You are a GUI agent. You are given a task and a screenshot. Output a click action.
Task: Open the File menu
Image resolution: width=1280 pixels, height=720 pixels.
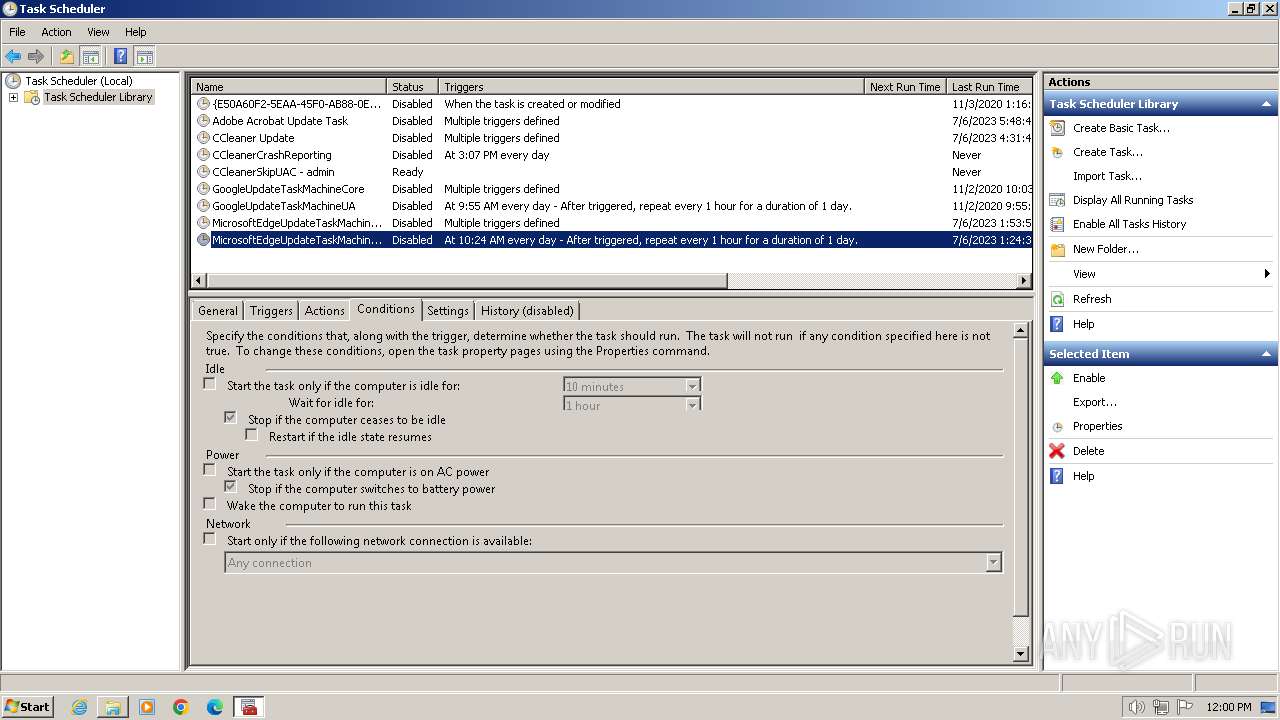point(17,32)
